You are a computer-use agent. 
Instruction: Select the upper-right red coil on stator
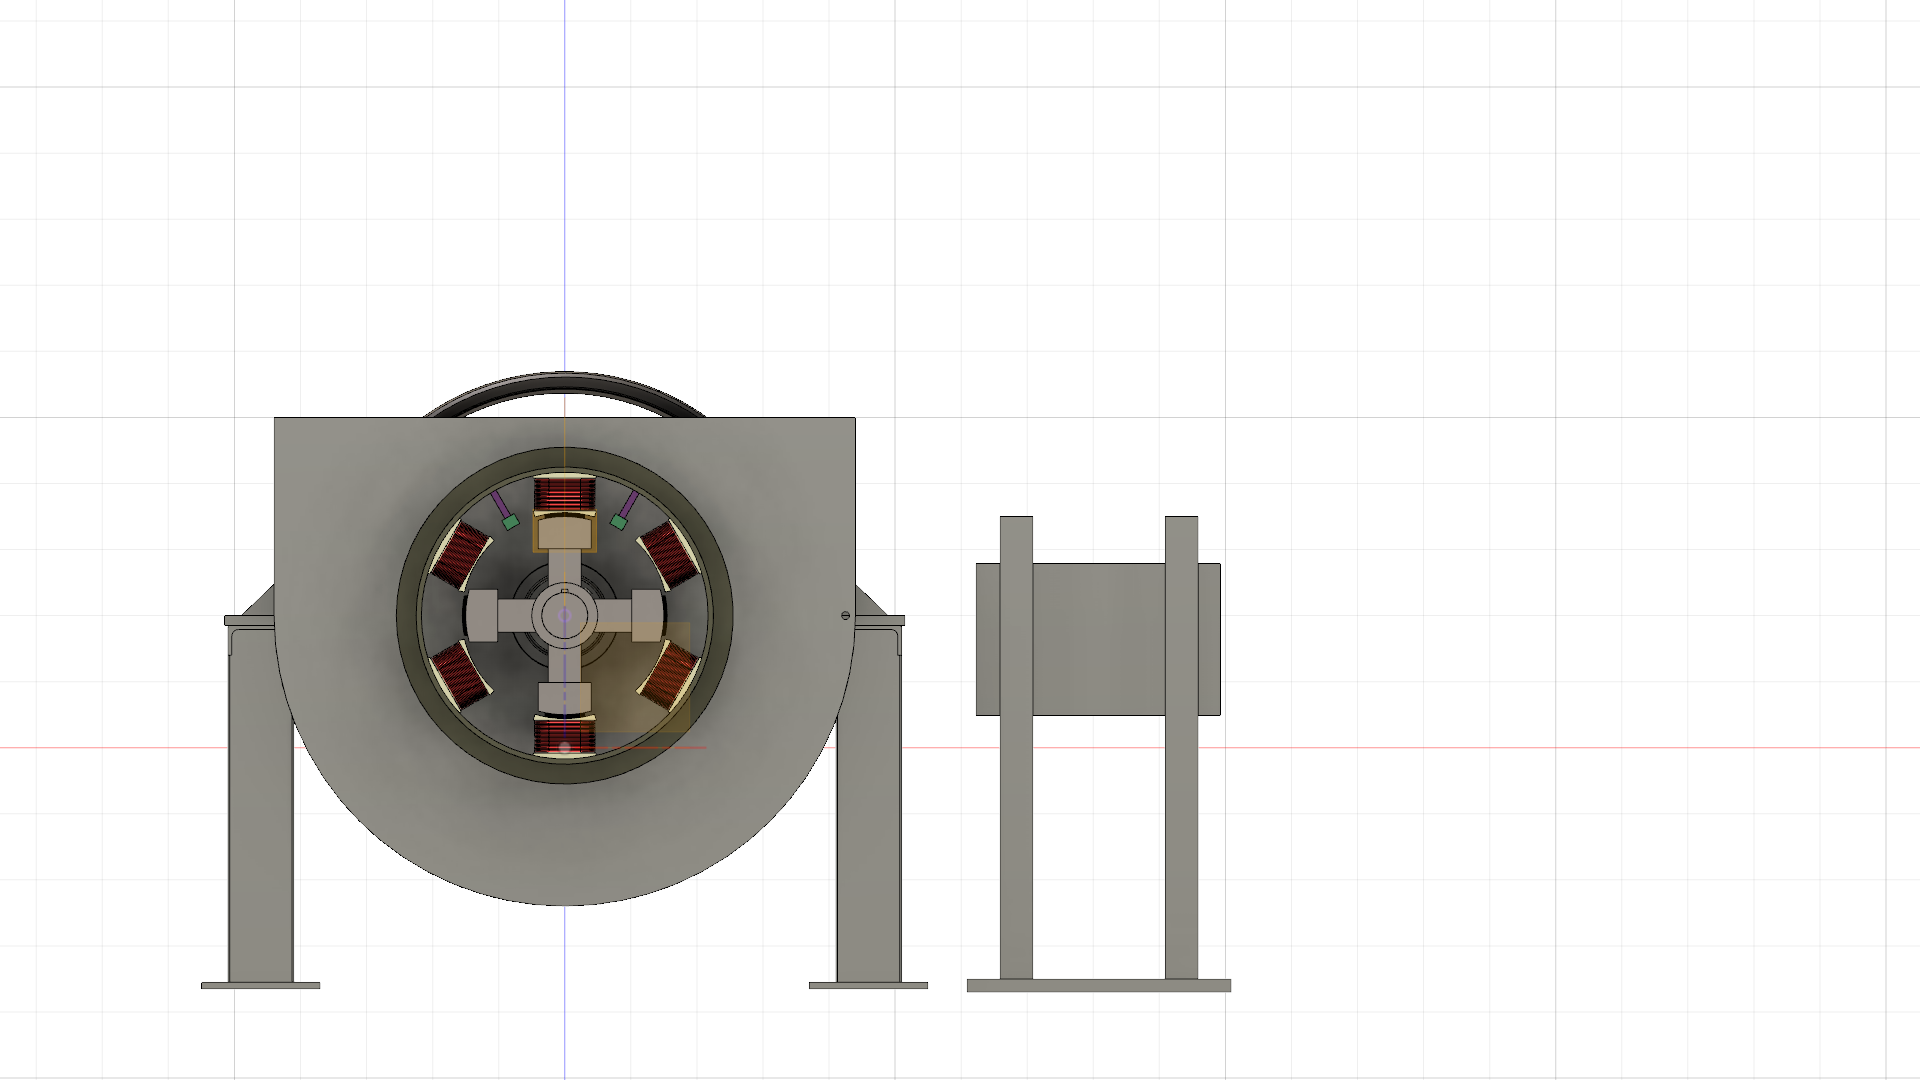click(x=668, y=555)
